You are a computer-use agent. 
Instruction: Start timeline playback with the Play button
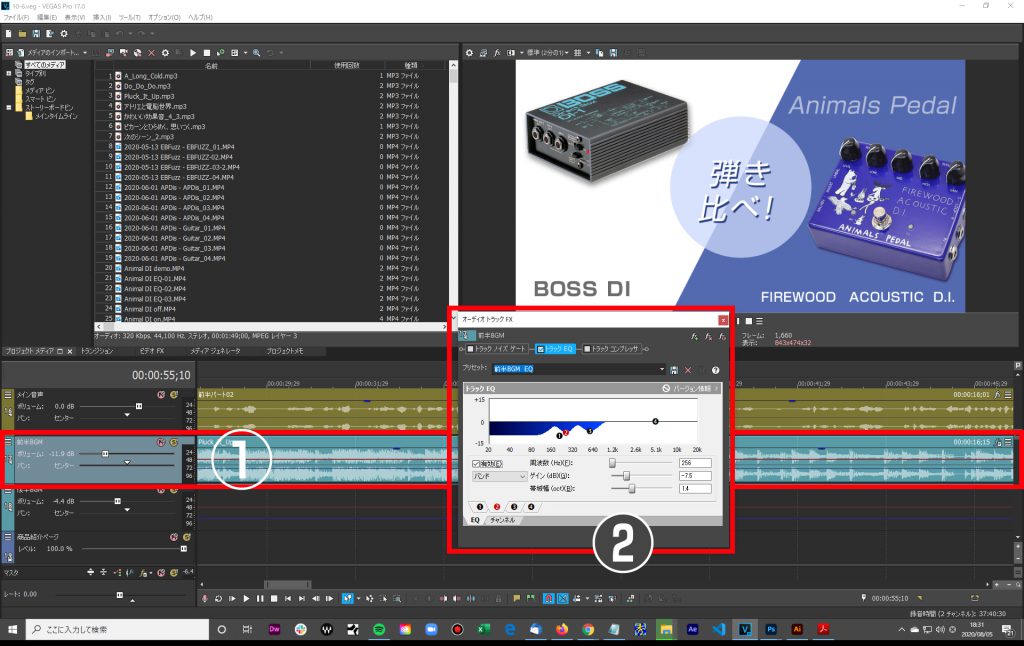coord(246,598)
